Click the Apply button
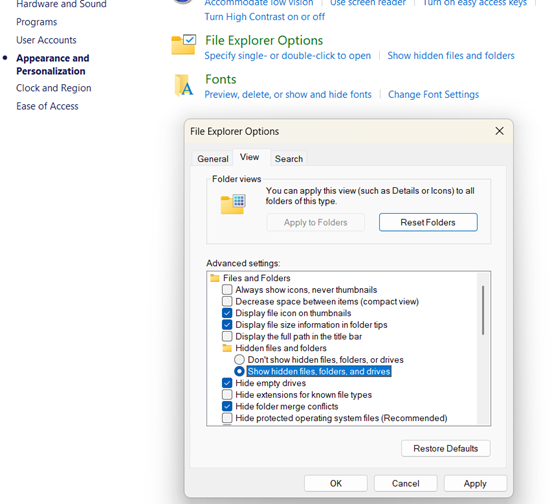This screenshot has height=504, width=552. pos(475,483)
